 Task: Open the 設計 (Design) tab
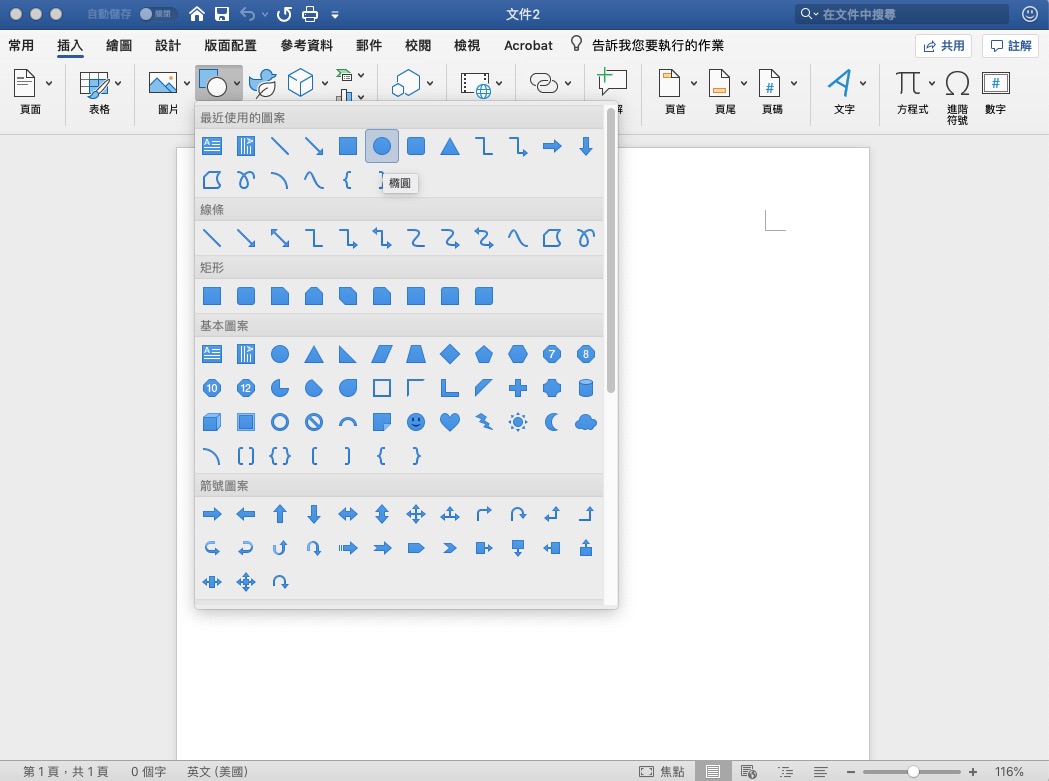(x=168, y=45)
